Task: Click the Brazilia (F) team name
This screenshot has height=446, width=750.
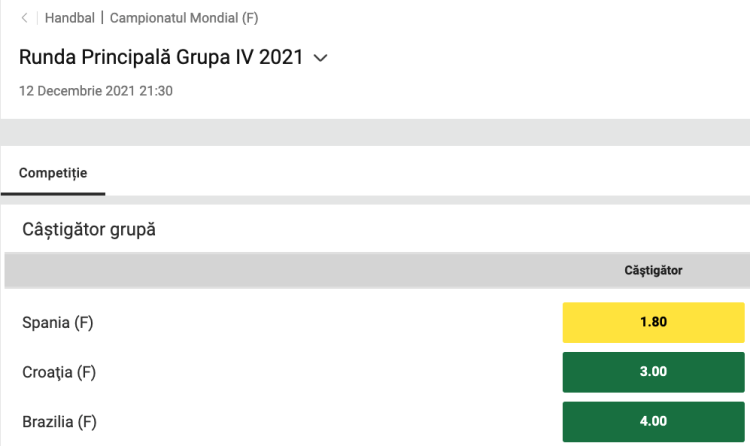Action: coord(59,421)
